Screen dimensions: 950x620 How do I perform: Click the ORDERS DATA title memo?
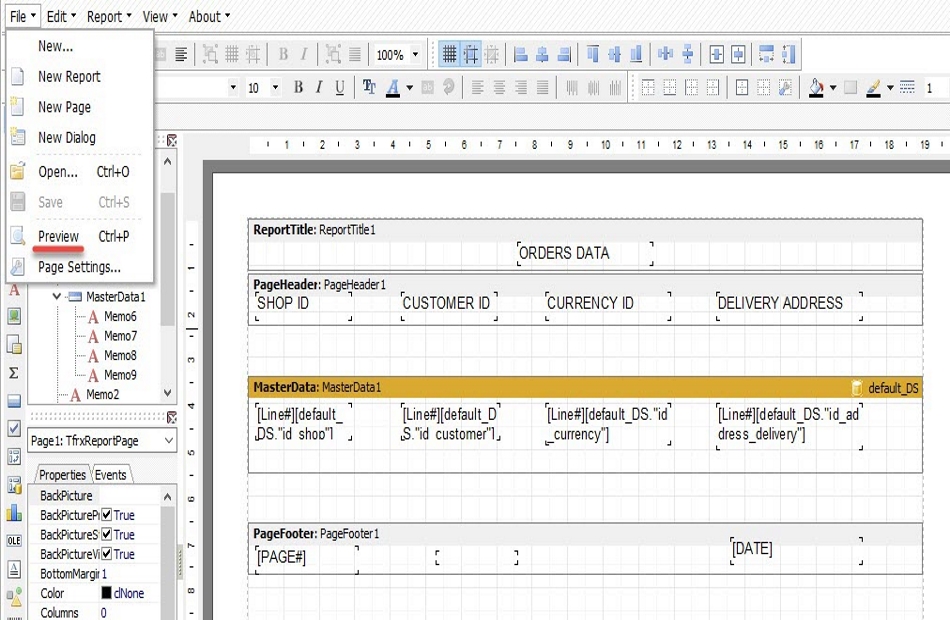pyautogui.click(x=585, y=253)
